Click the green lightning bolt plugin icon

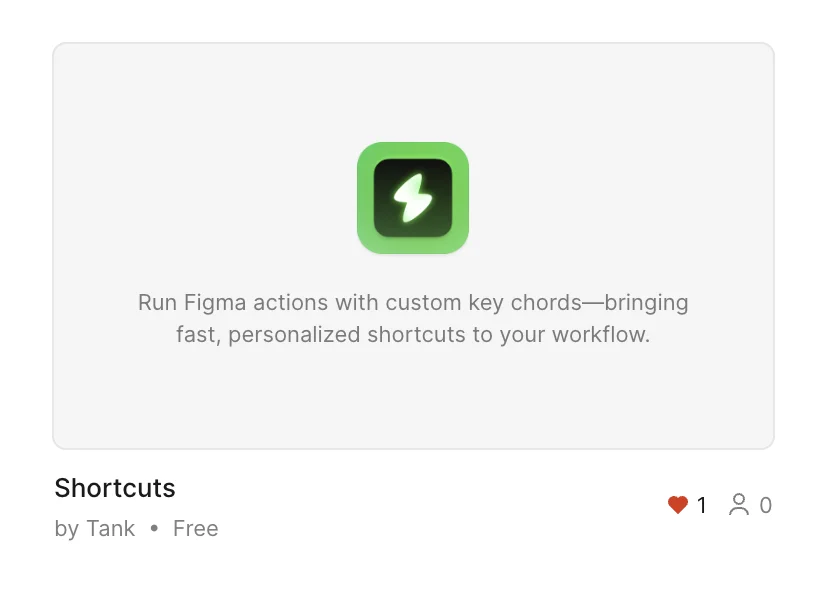[412, 198]
